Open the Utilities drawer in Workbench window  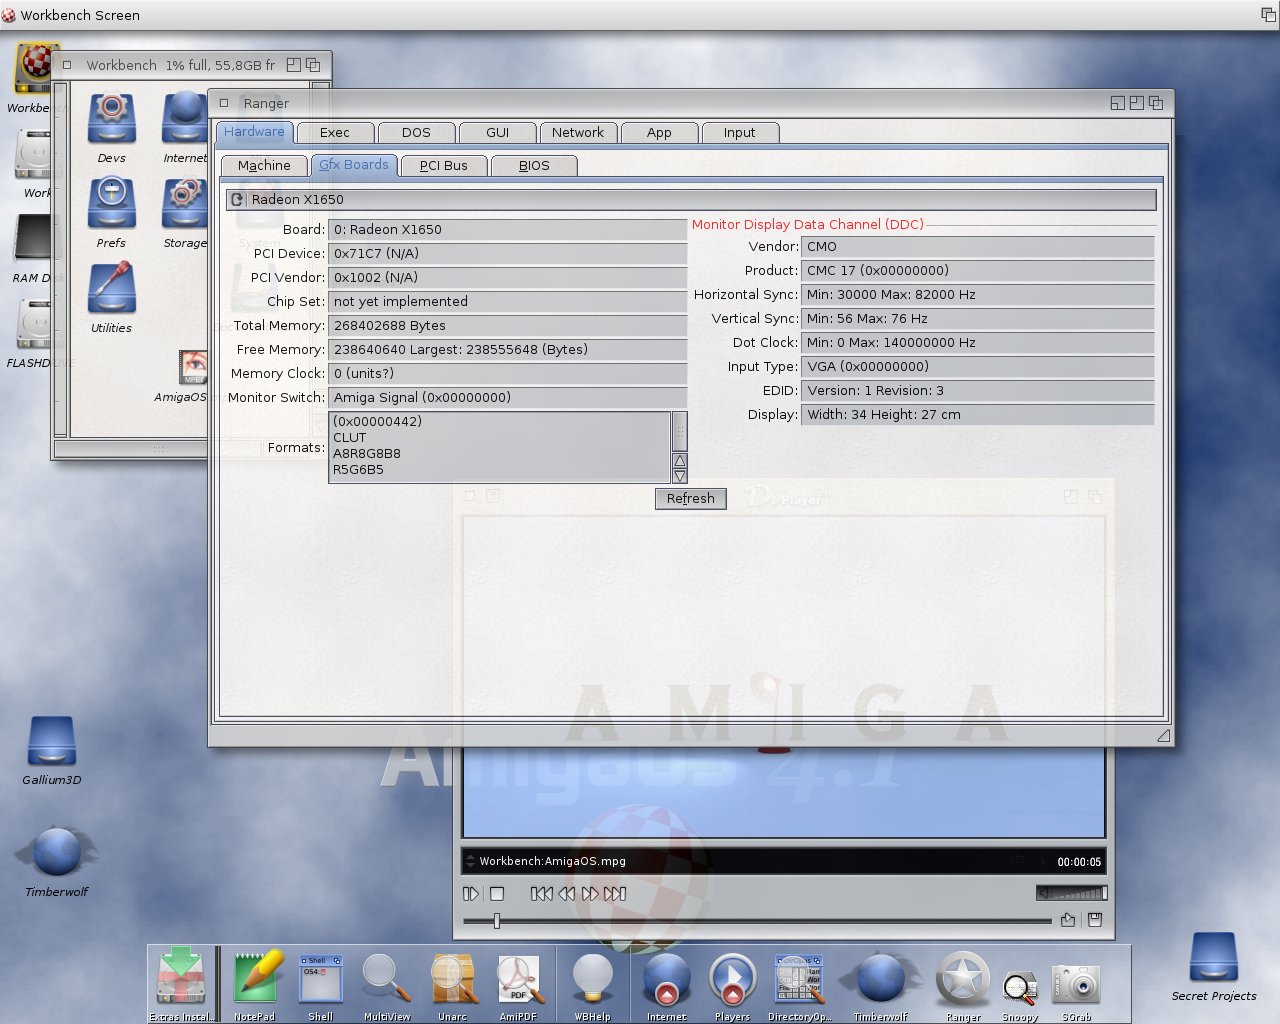pyautogui.click(x=112, y=290)
